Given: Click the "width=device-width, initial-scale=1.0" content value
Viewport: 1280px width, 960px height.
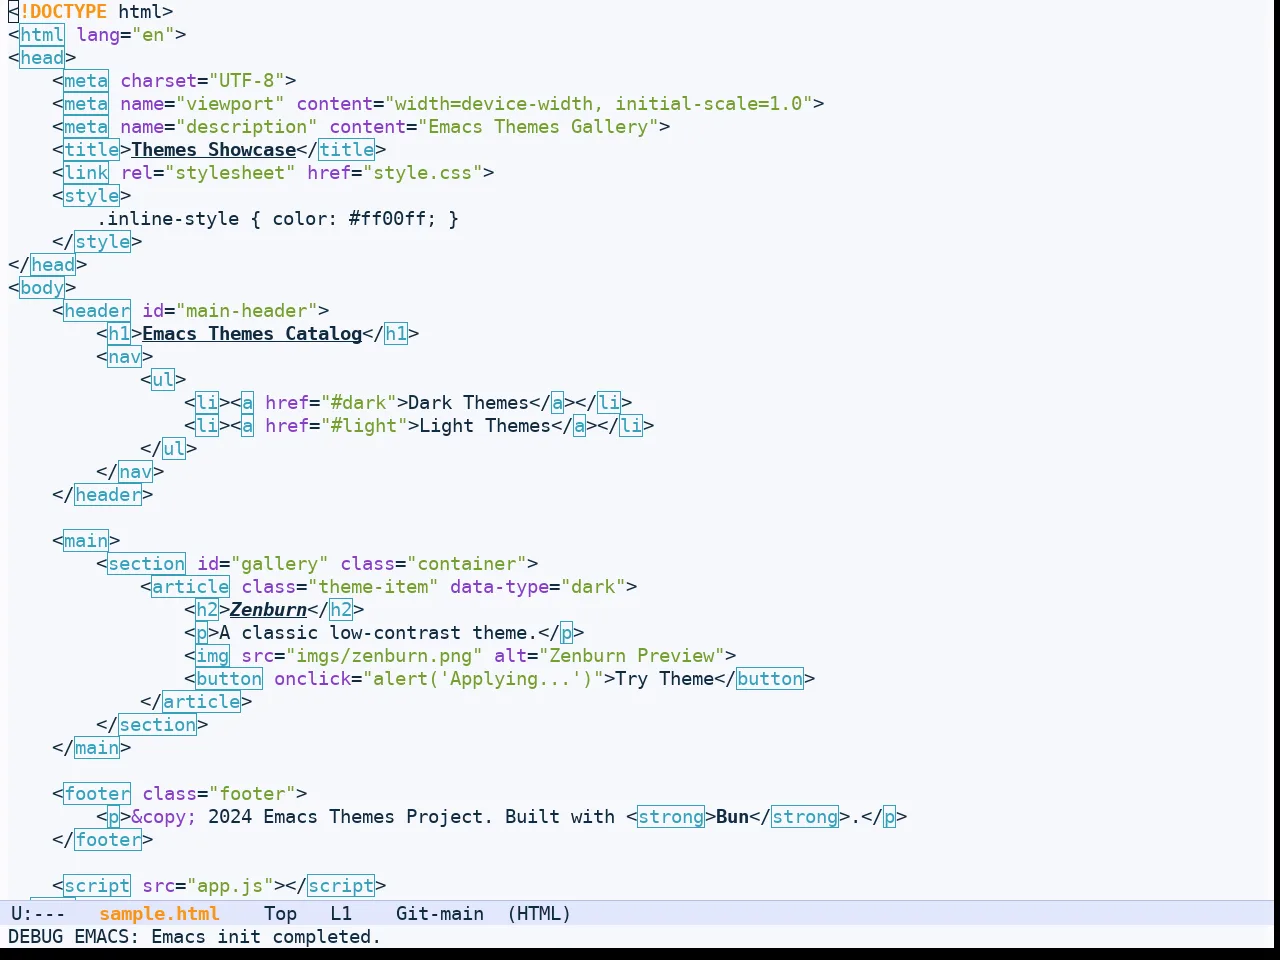Looking at the screenshot, I should tap(599, 104).
